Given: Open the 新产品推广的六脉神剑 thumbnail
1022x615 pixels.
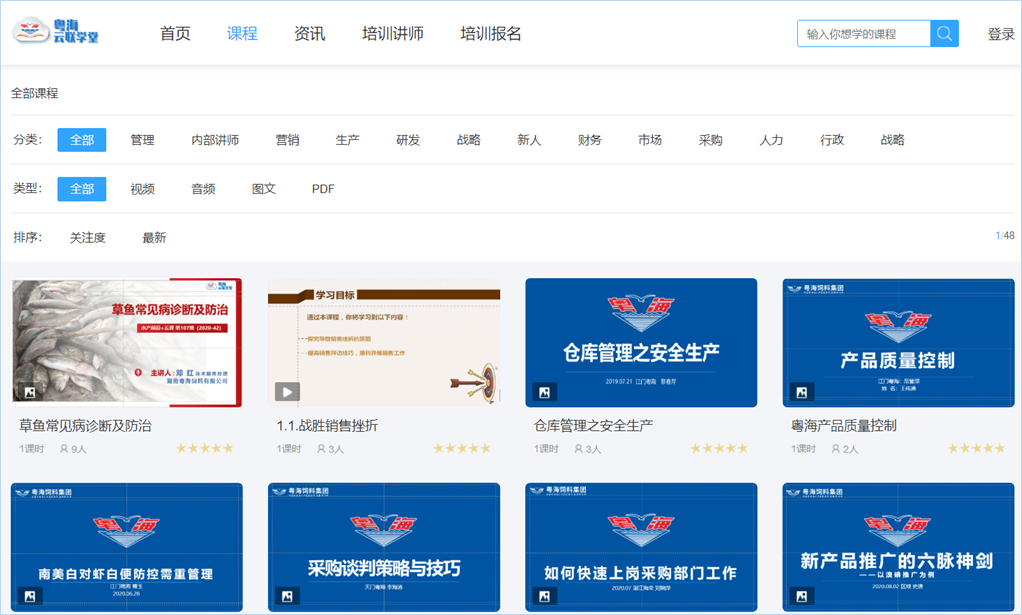Looking at the screenshot, I should pos(899,547).
